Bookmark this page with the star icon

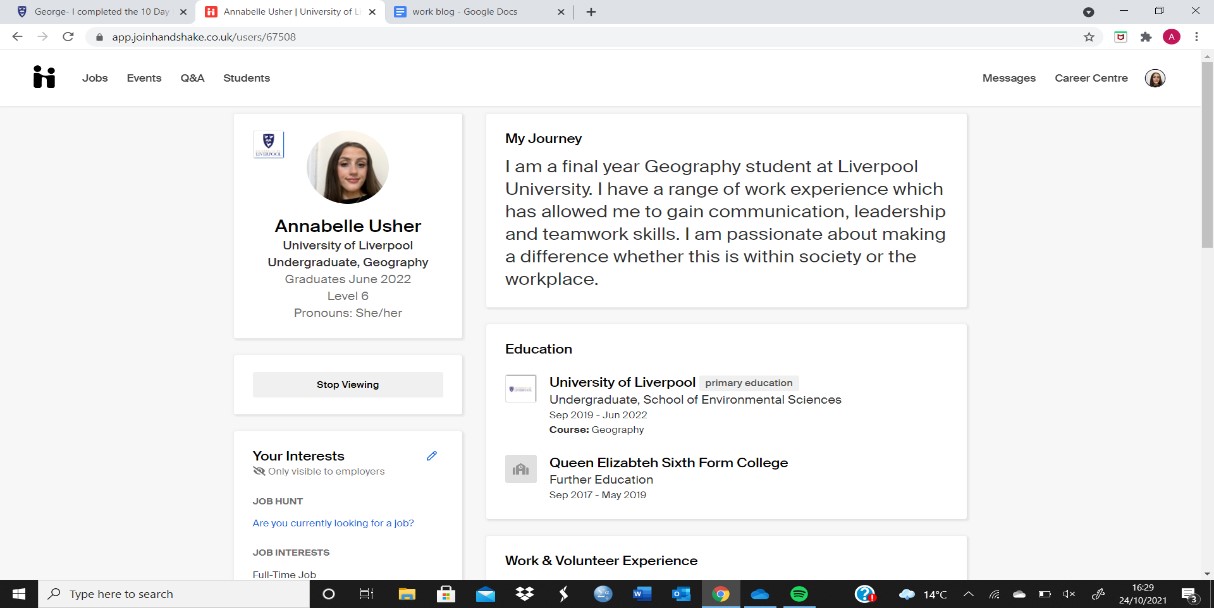(1089, 37)
